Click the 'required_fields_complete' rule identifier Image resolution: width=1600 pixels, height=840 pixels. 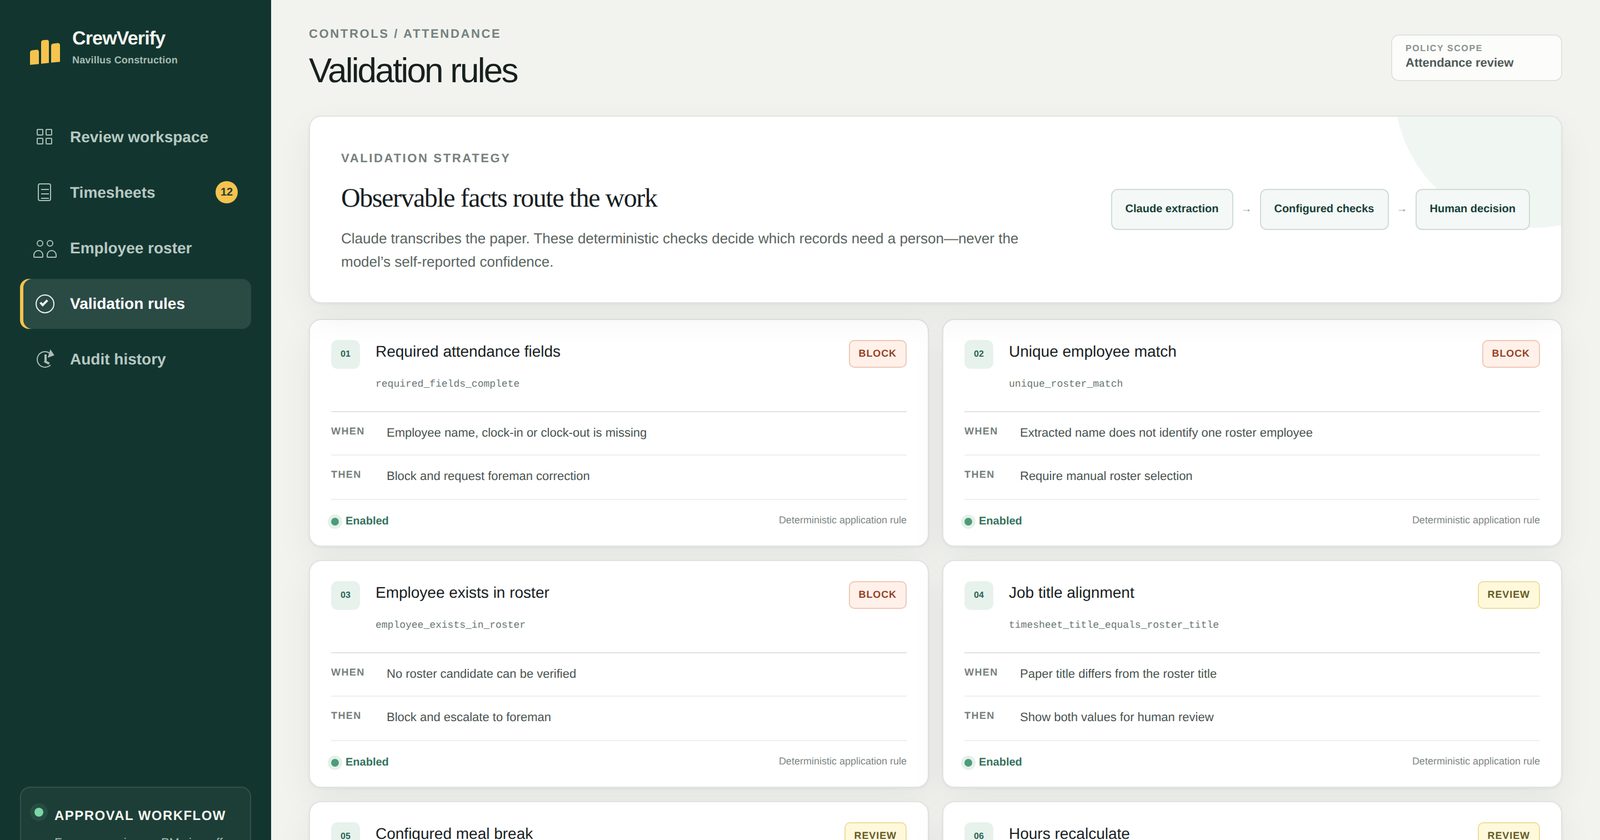click(447, 384)
